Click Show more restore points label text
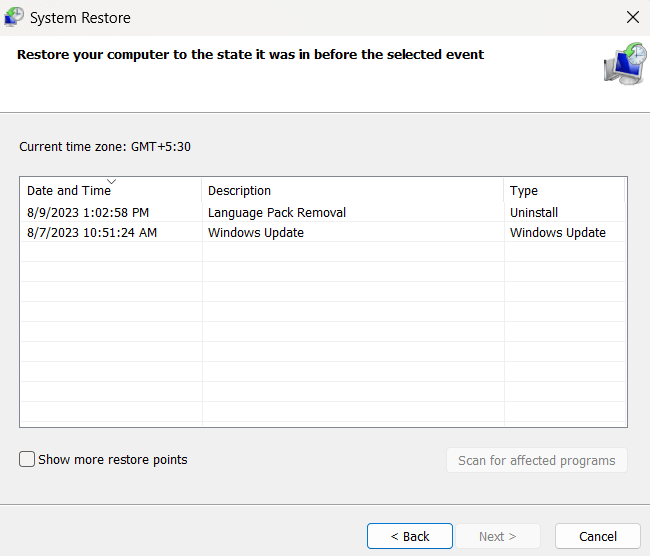 coord(113,459)
